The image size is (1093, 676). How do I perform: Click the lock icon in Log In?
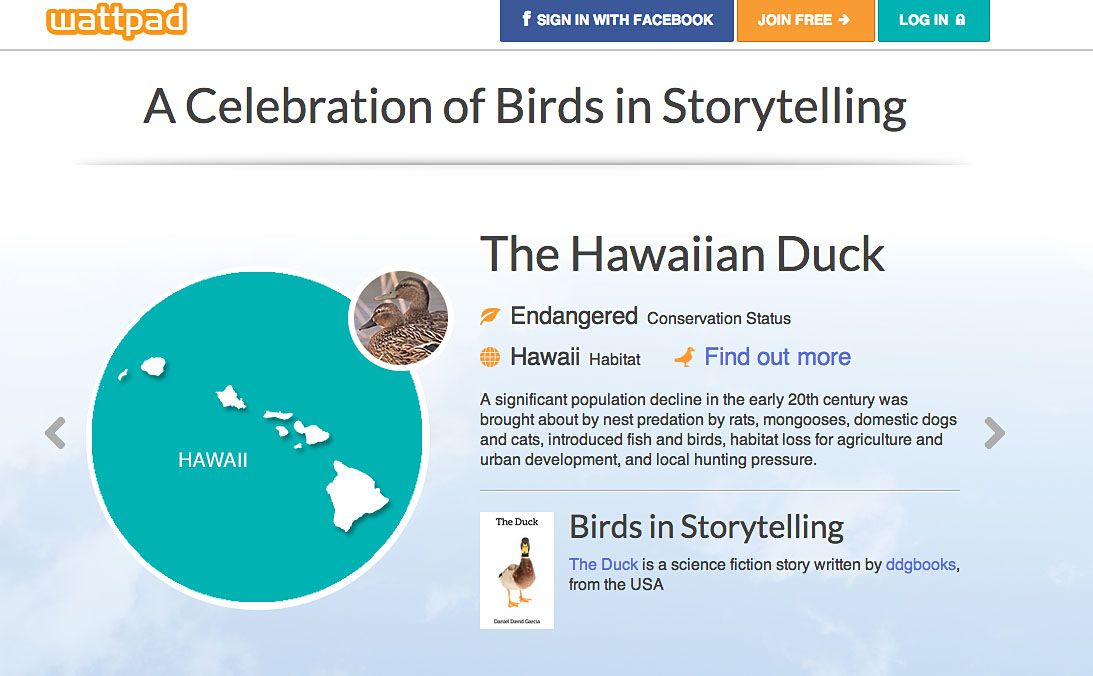[961, 20]
